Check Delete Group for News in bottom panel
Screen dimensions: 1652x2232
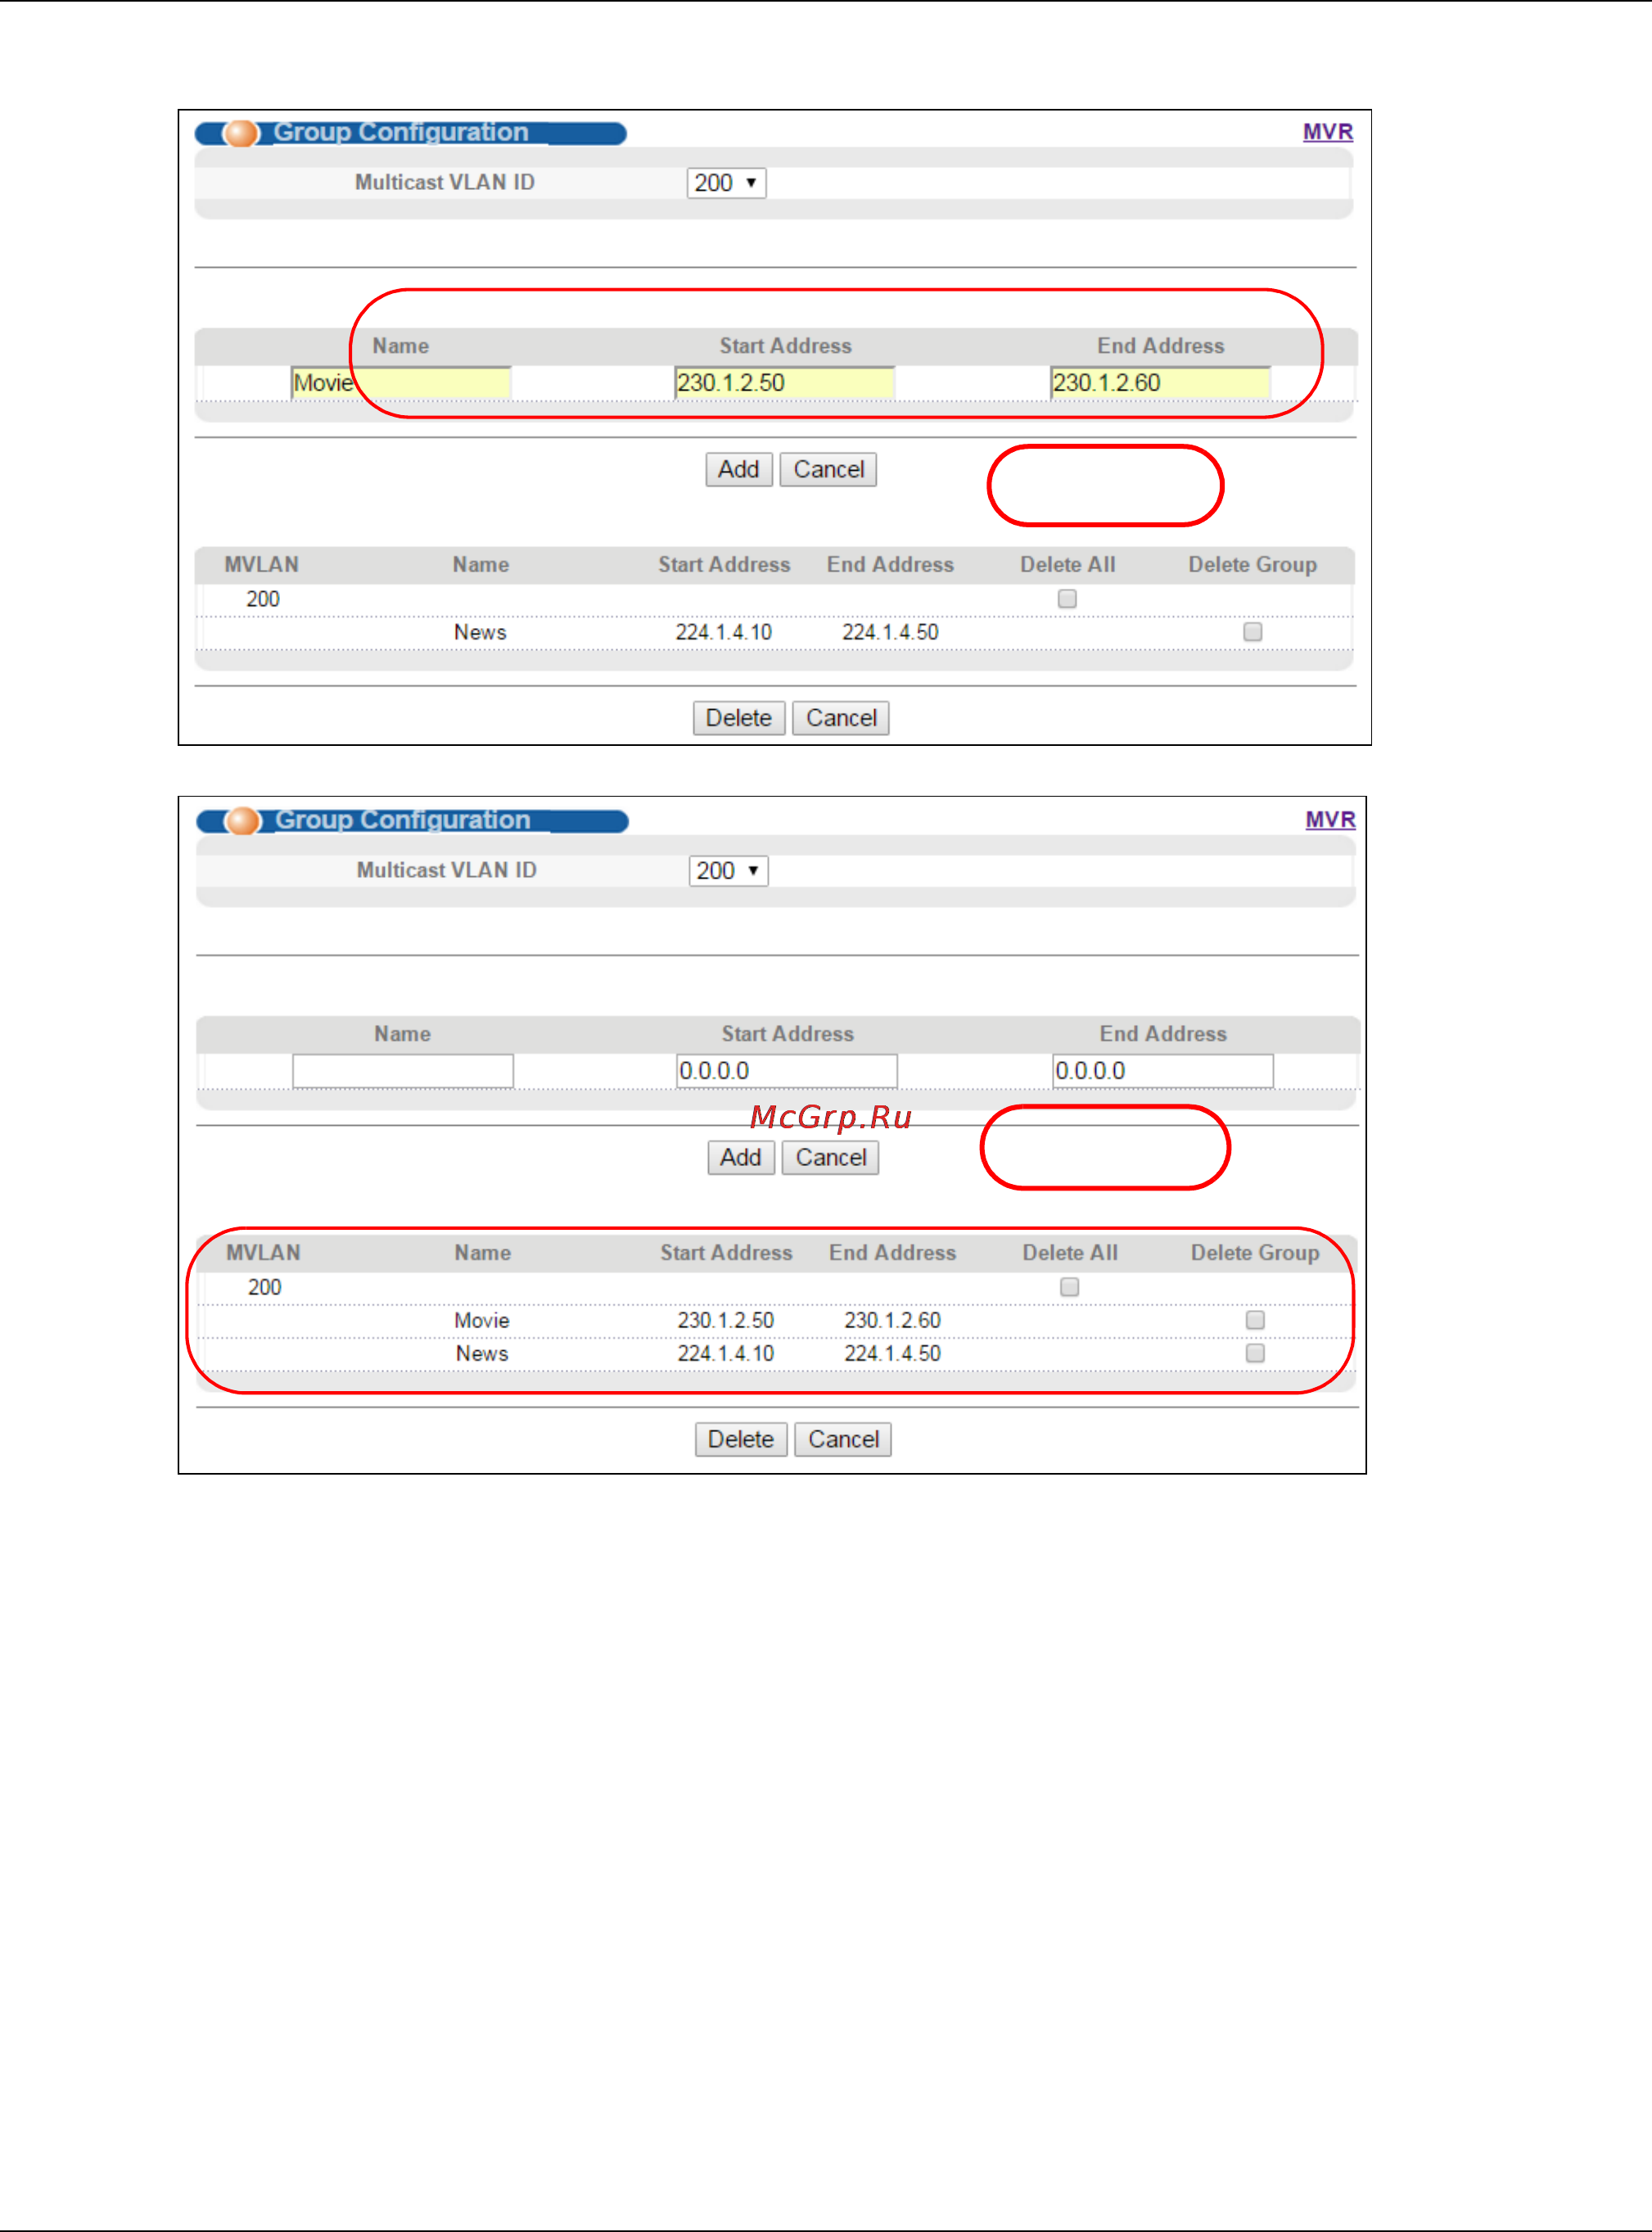[1255, 1353]
